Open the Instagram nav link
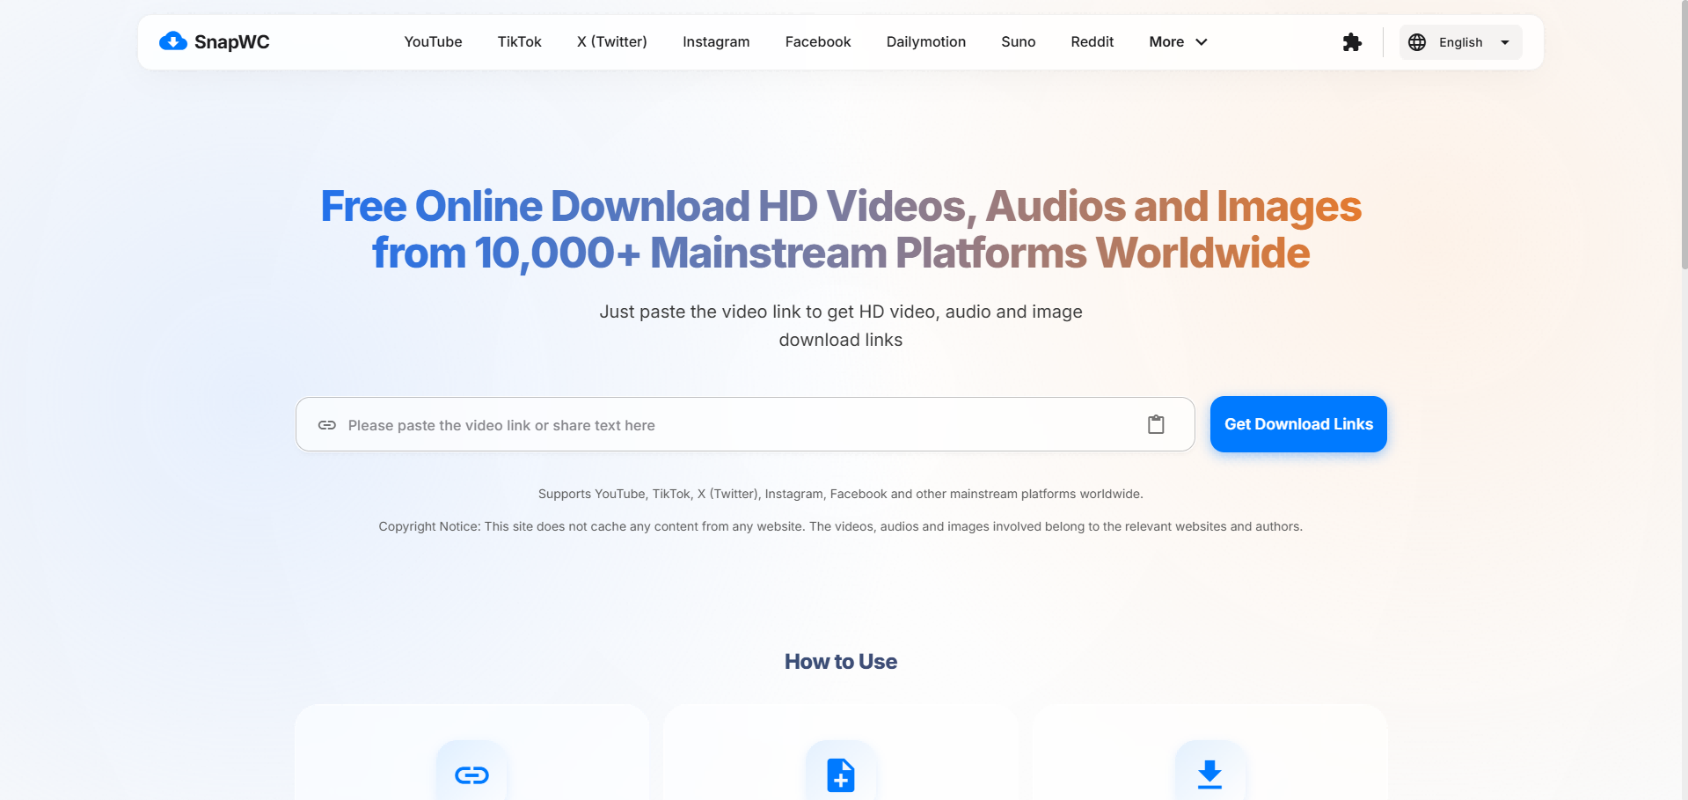The width and height of the screenshot is (1688, 800). pos(716,42)
